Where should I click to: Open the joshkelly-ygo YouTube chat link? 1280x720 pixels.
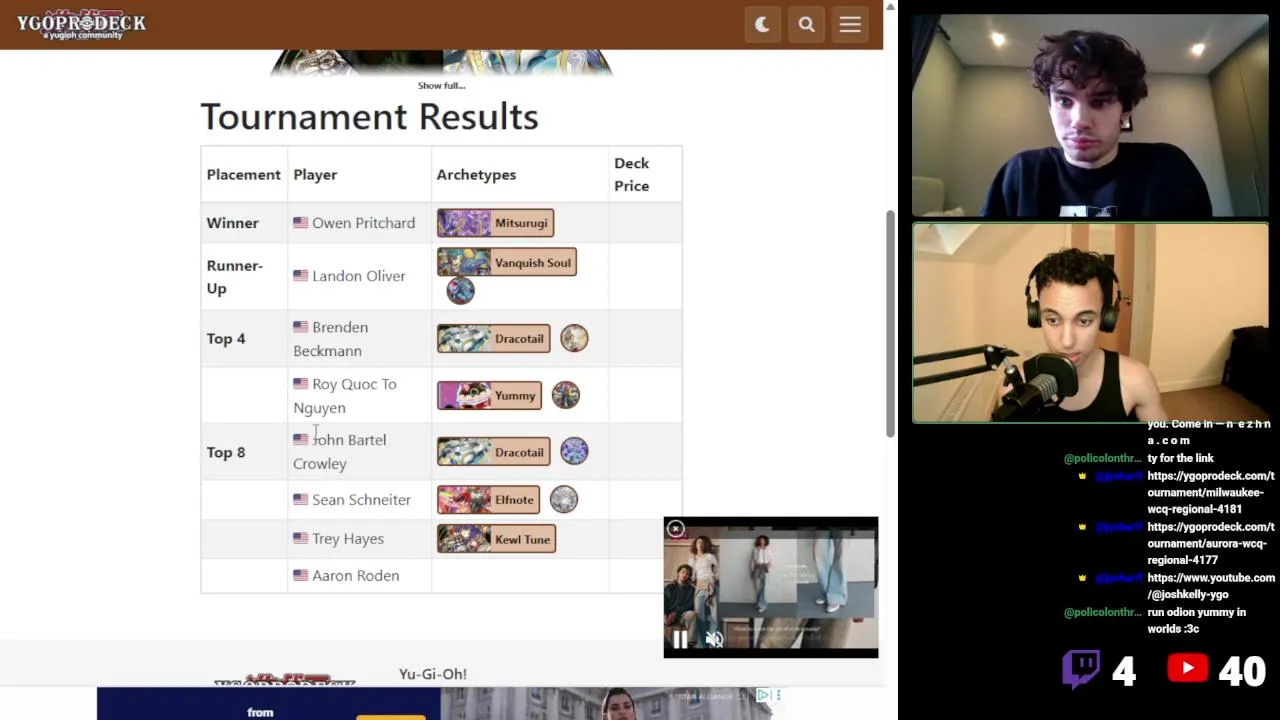[1211, 586]
